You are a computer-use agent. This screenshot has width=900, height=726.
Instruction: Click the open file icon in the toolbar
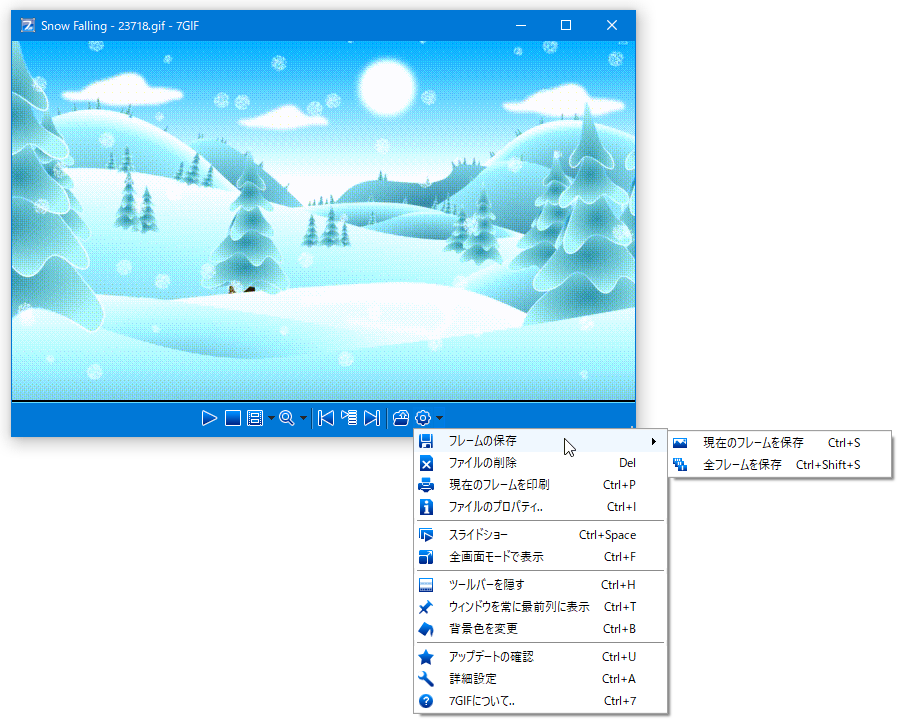click(x=401, y=418)
